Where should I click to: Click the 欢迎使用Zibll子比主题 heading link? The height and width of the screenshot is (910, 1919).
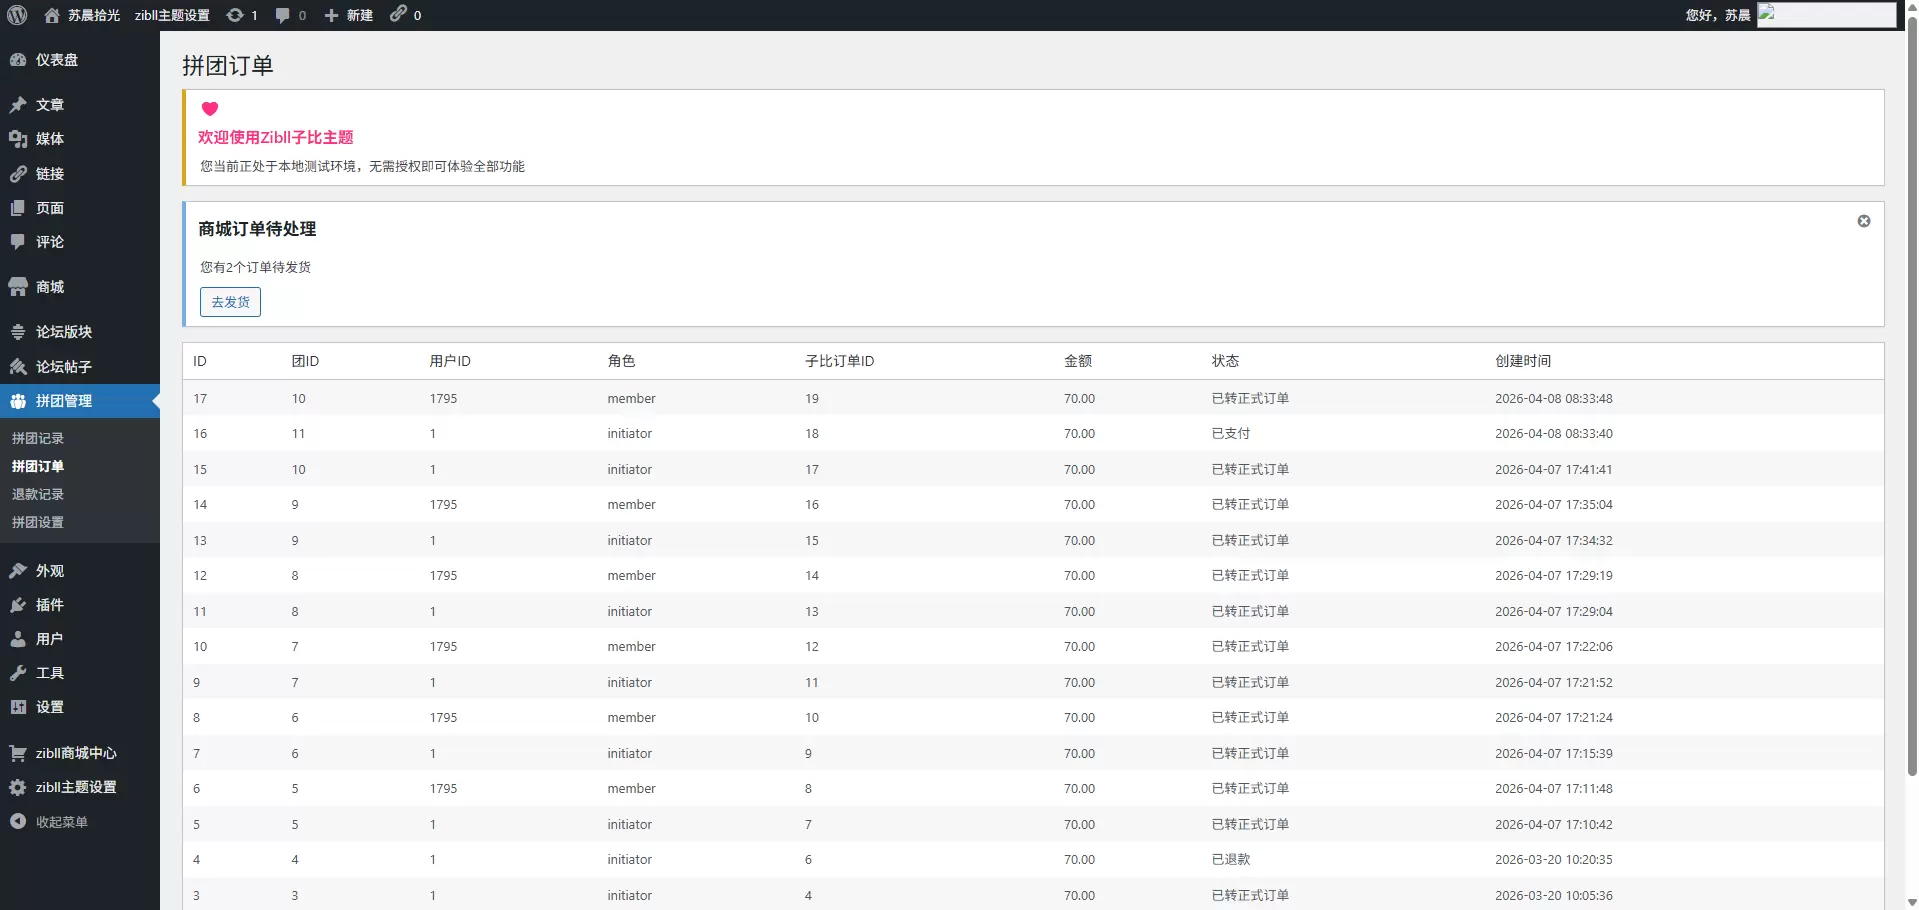[276, 137]
